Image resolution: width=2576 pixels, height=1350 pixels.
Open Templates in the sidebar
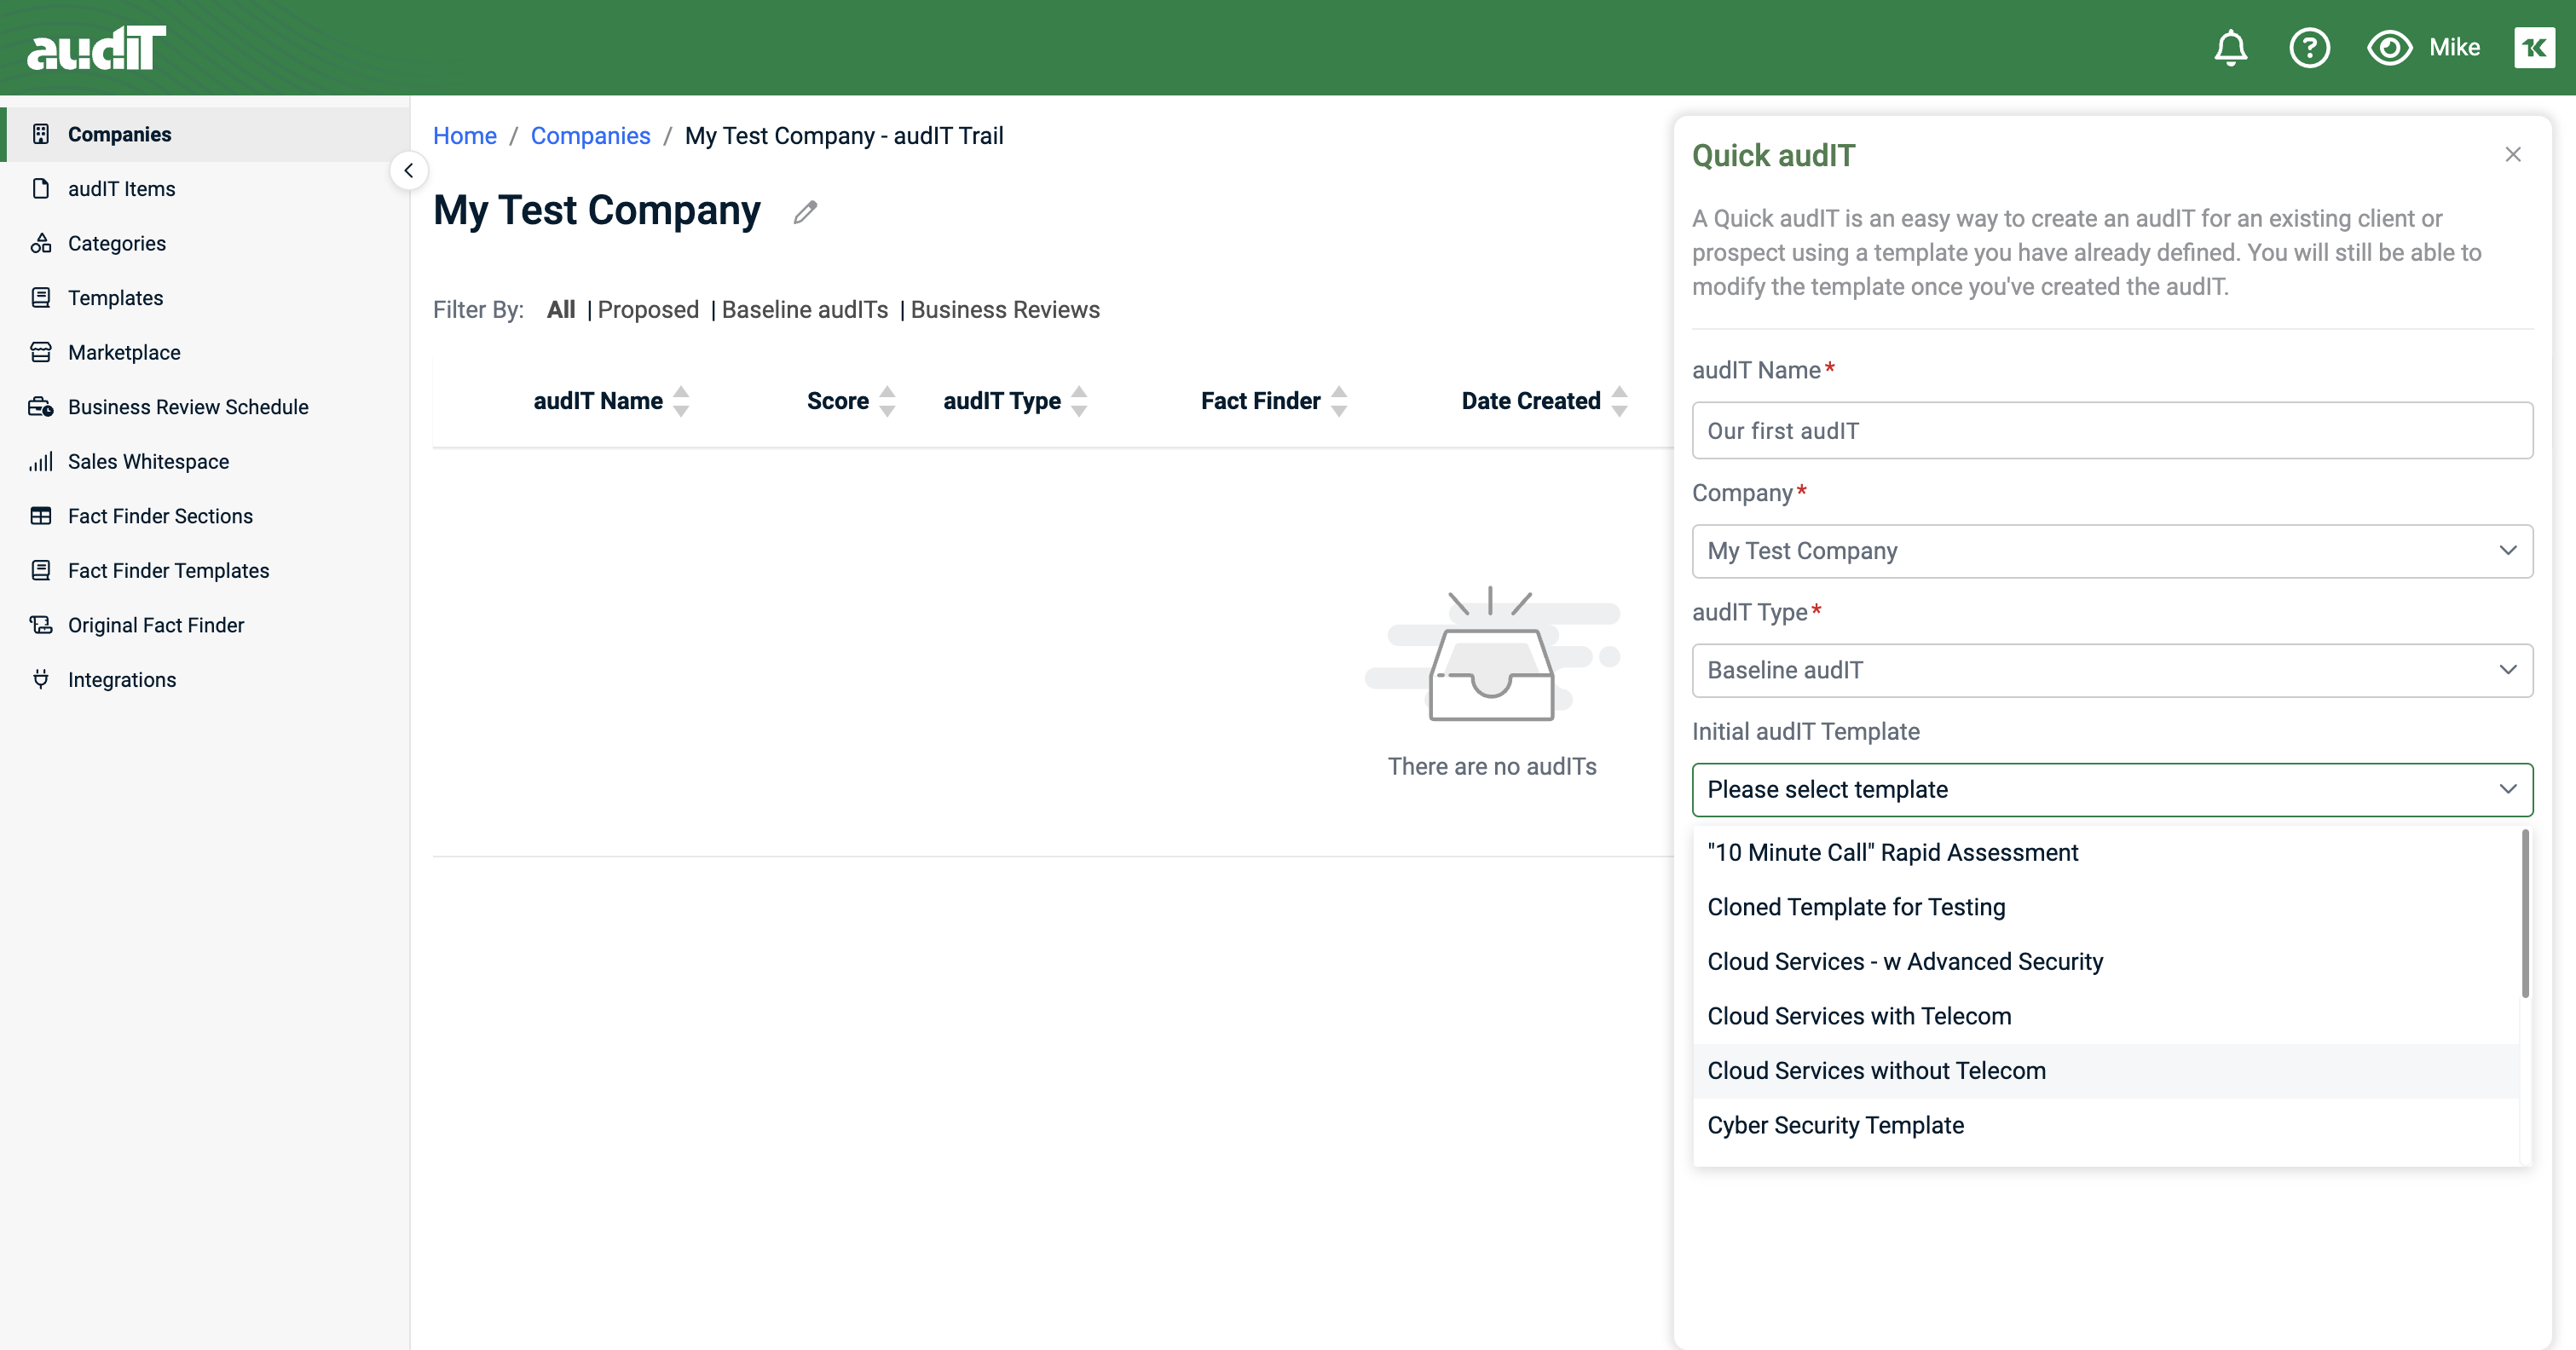point(205,298)
